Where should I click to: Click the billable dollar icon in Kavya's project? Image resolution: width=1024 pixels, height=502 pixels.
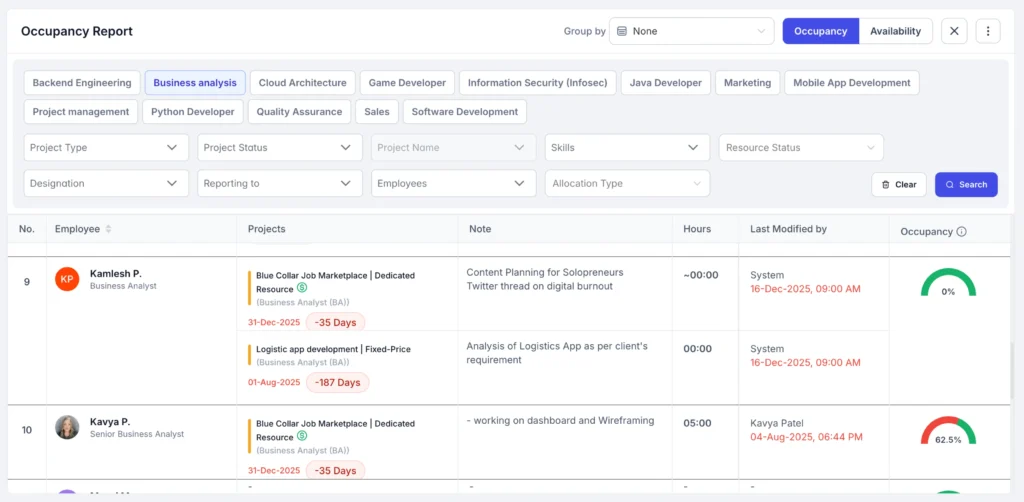coord(302,435)
